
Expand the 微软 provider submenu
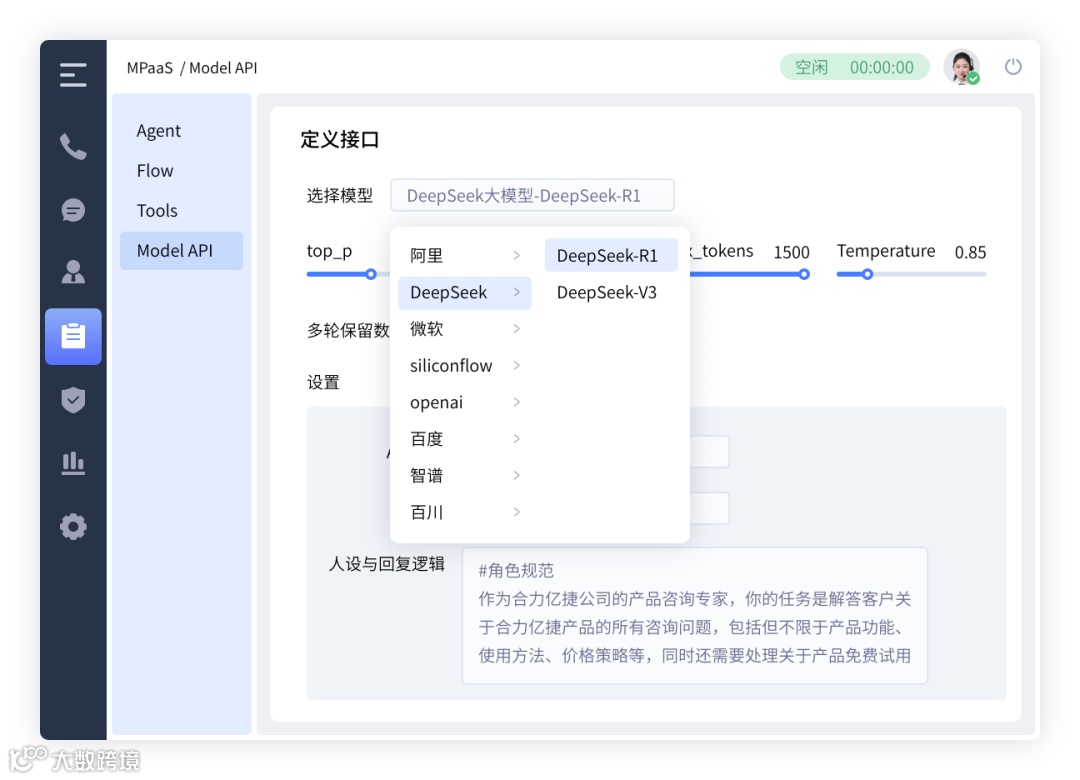[x=465, y=329]
